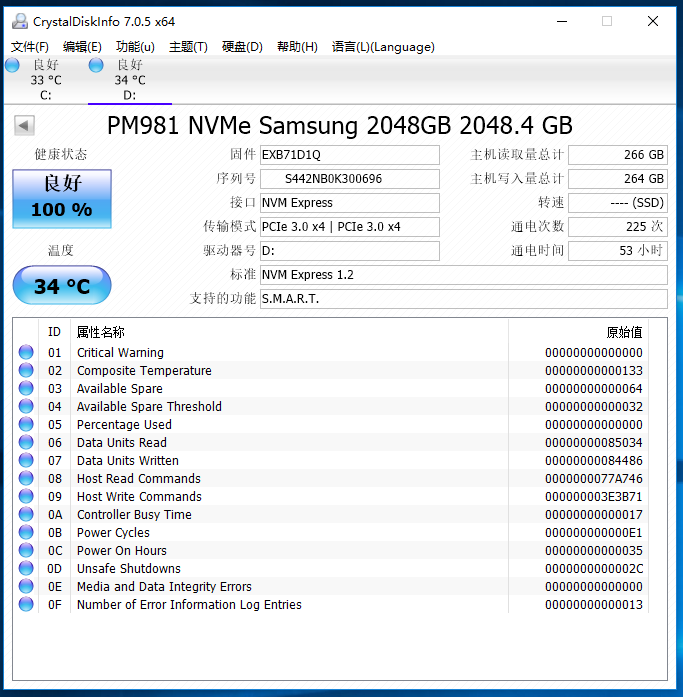
Task: Close the CrystalDiskInfo window
Action: click(x=653, y=21)
